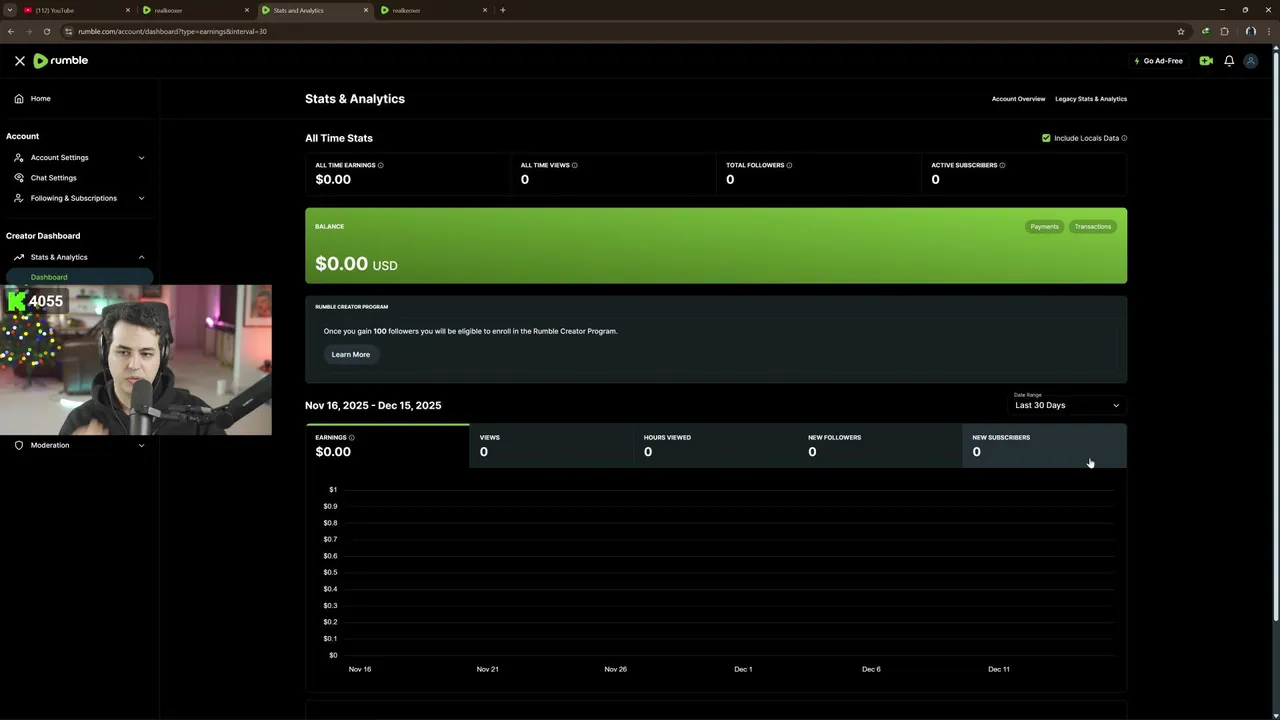Go back in browser history
Viewport: 1280px width, 720px height.
pos(11,31)
